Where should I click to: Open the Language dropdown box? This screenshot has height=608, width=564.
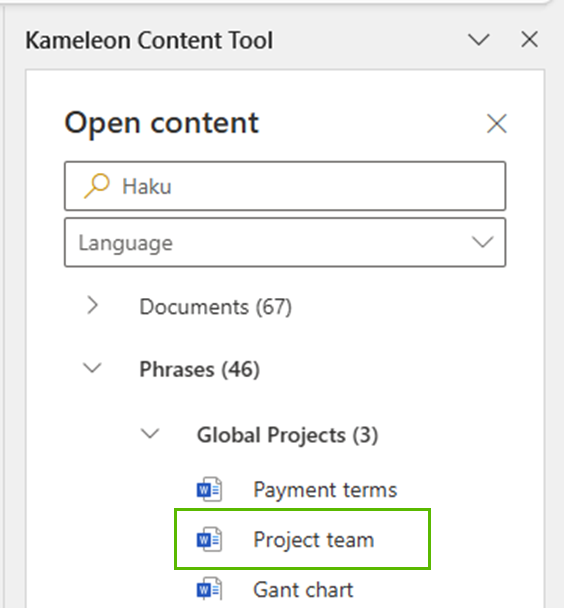(x=285, y=242)
